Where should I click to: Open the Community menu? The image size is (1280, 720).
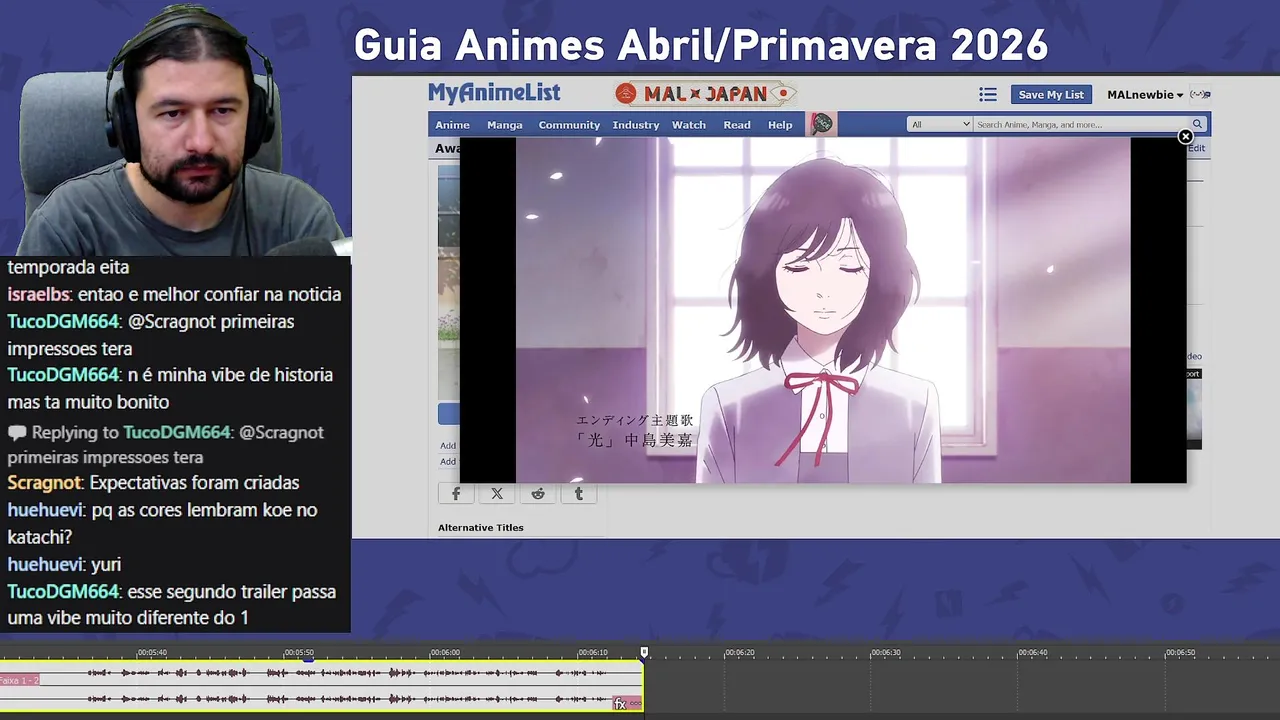[569, 125]
